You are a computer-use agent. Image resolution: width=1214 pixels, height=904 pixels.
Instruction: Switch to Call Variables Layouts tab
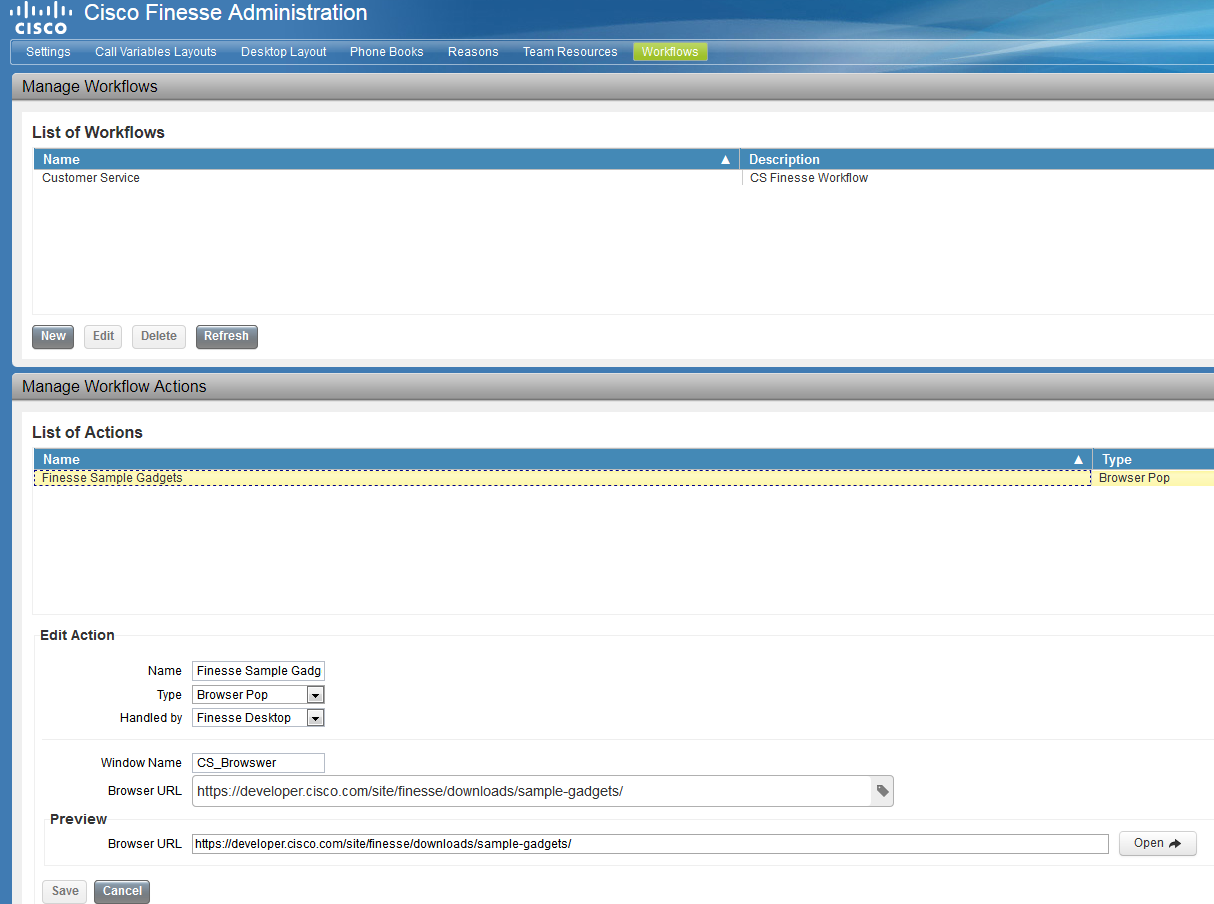click(x=156, y=52)
